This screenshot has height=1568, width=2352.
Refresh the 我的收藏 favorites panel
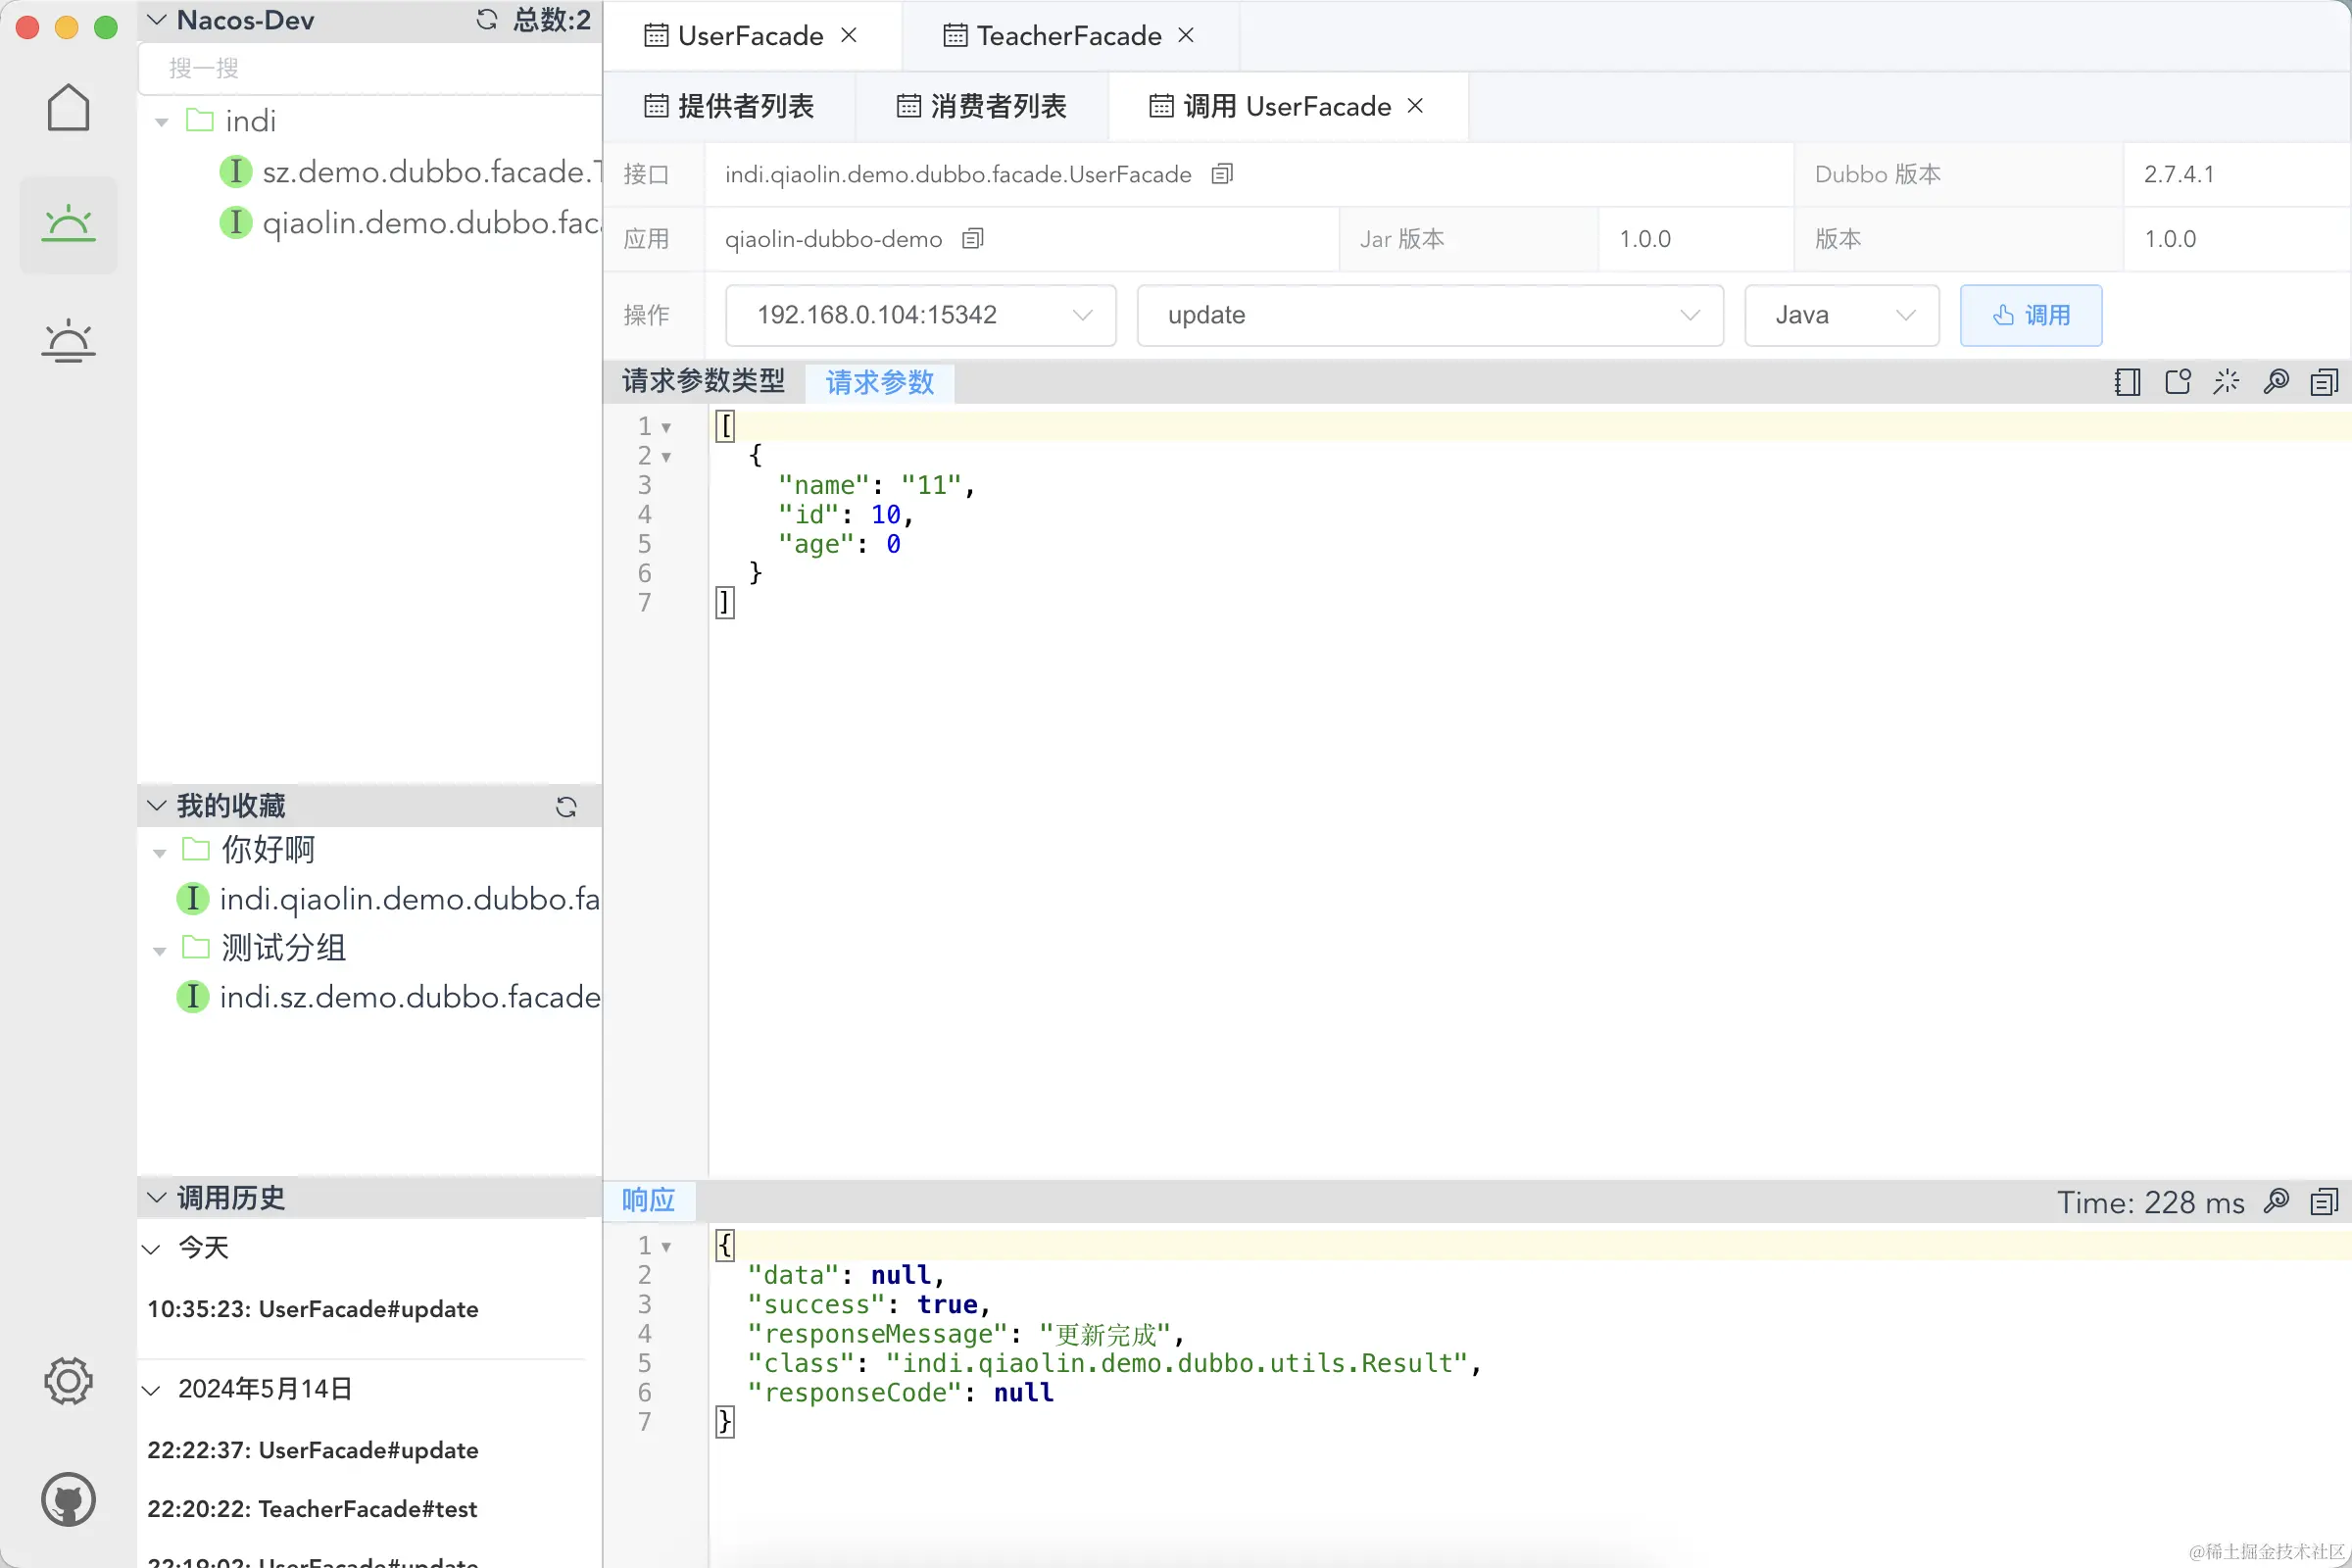[566, 807]
